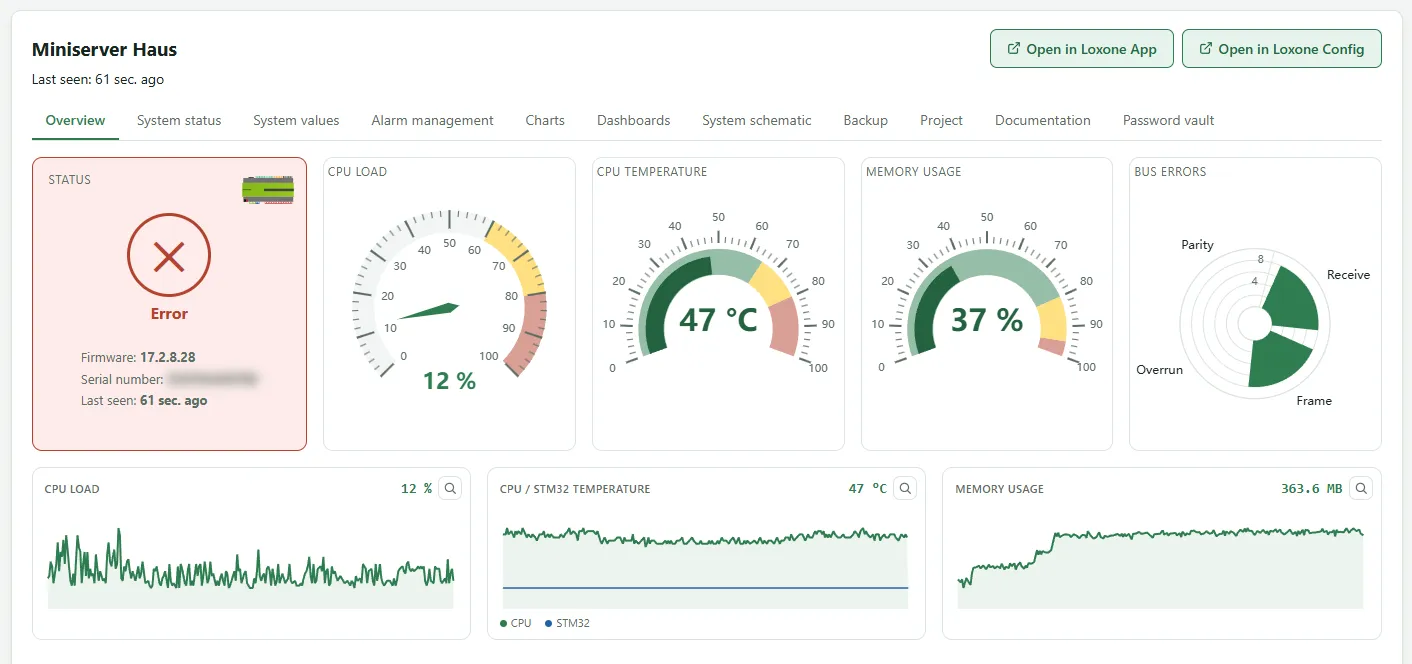Image resolution: width=1412 pixels, height=664 pixels.
Task: Go to the Documentation tab
Action: point(1043,120)
